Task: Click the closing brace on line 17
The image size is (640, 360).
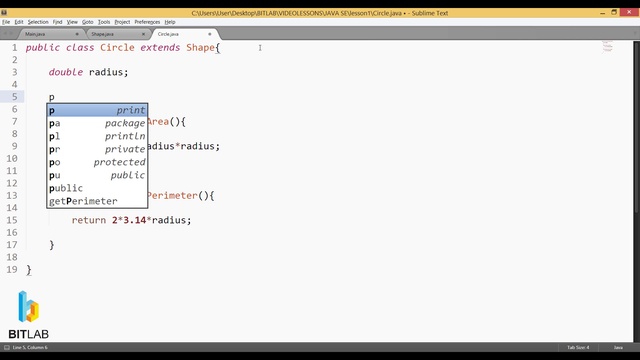Action: pos(52,245)
